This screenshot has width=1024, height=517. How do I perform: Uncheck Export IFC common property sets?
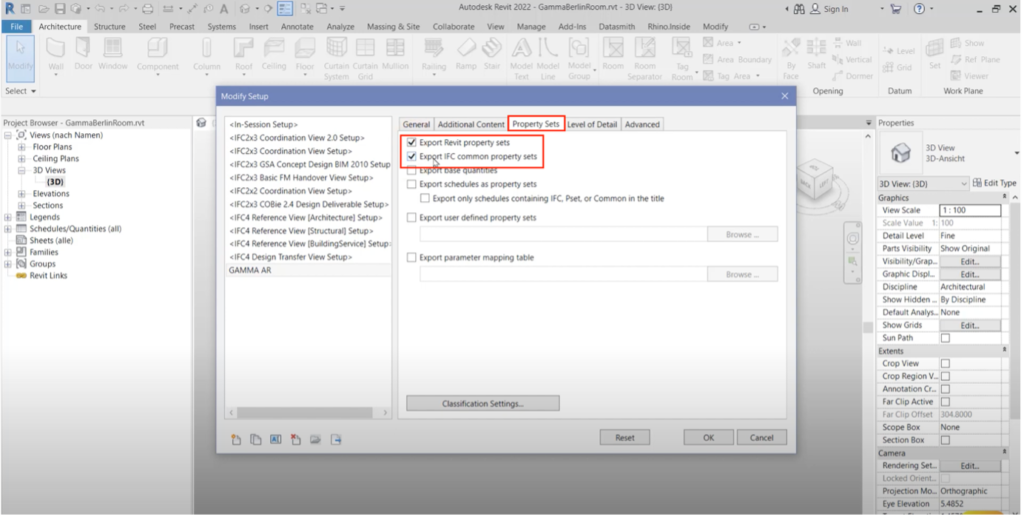(x=411, y=157)
